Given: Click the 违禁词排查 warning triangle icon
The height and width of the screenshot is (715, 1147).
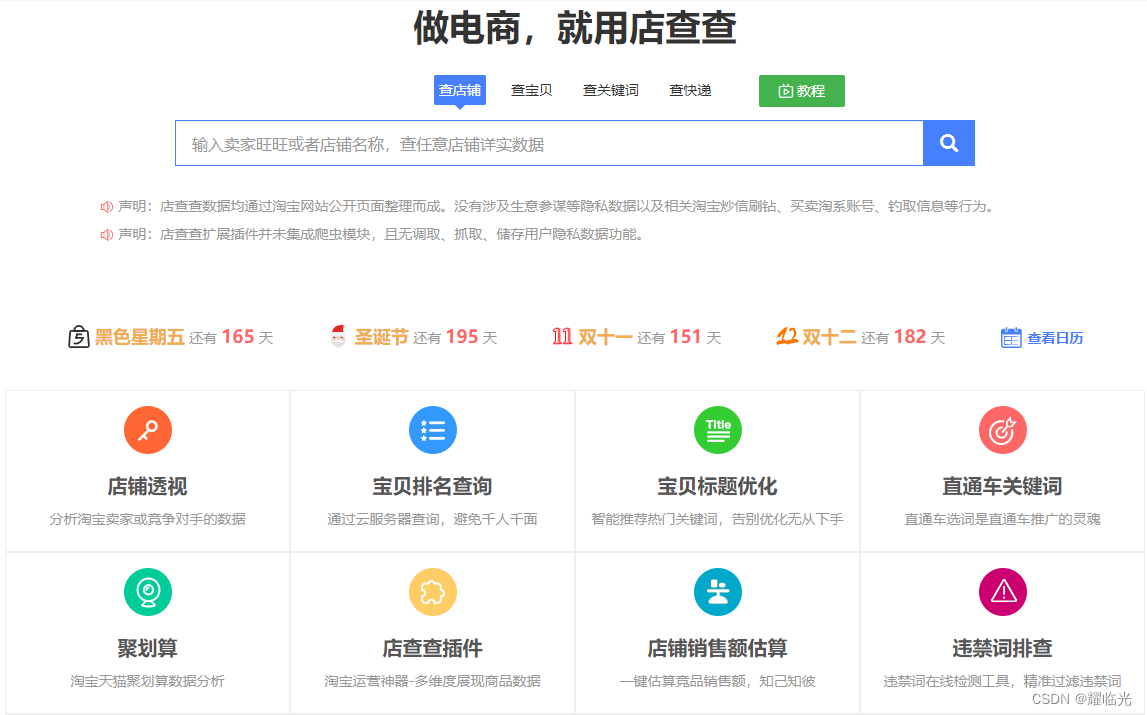Looking at the screenshot, I should pos(1002,592).
